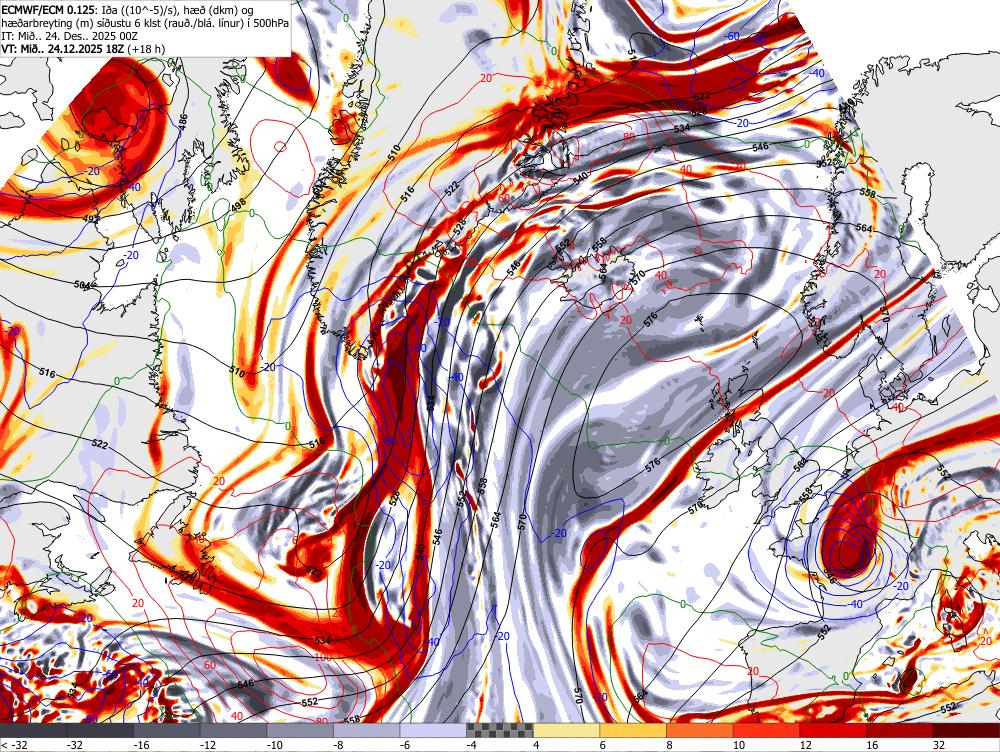Pick the checkered legend swatch between -4 and 4
Screen dimensions: 1000x752
[499, 730]
